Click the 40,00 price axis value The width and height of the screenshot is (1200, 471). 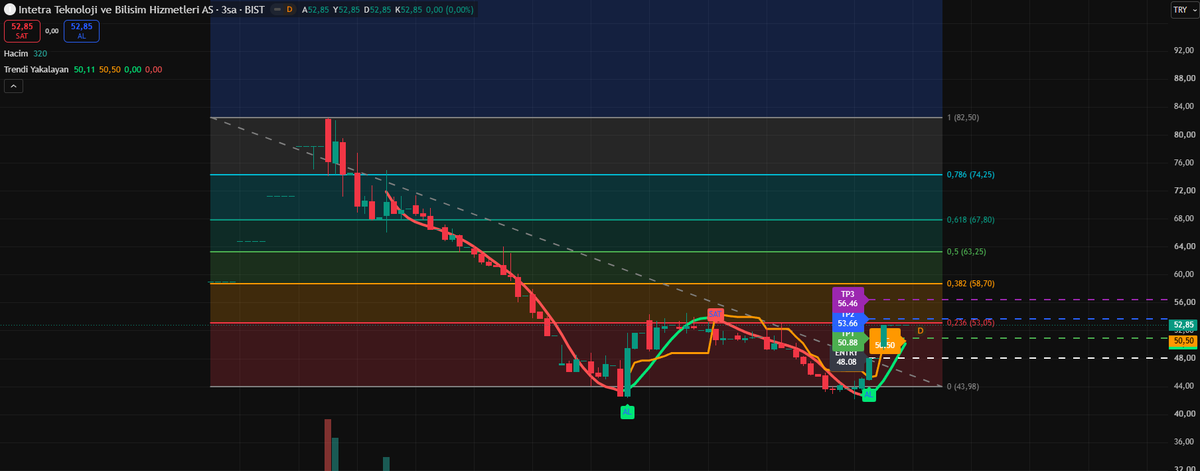[x=1183, y=413]
